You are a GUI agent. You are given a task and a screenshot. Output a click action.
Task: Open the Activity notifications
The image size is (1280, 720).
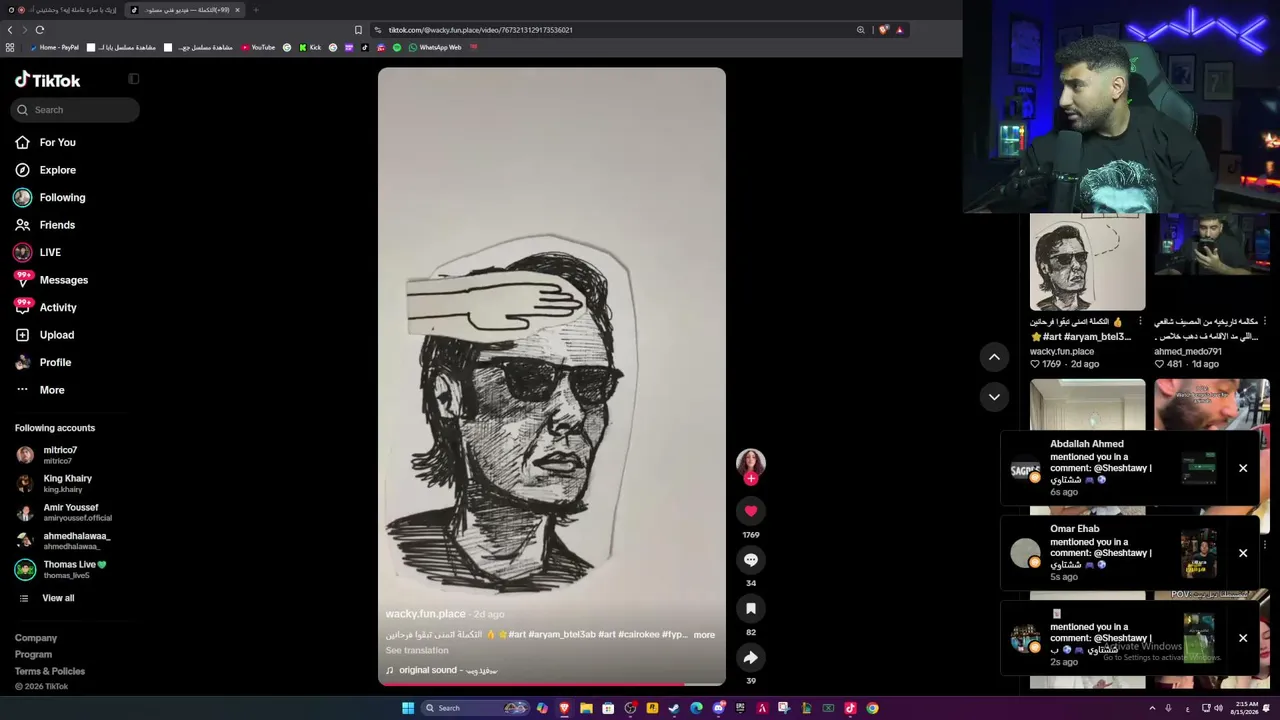coord(46,307)
